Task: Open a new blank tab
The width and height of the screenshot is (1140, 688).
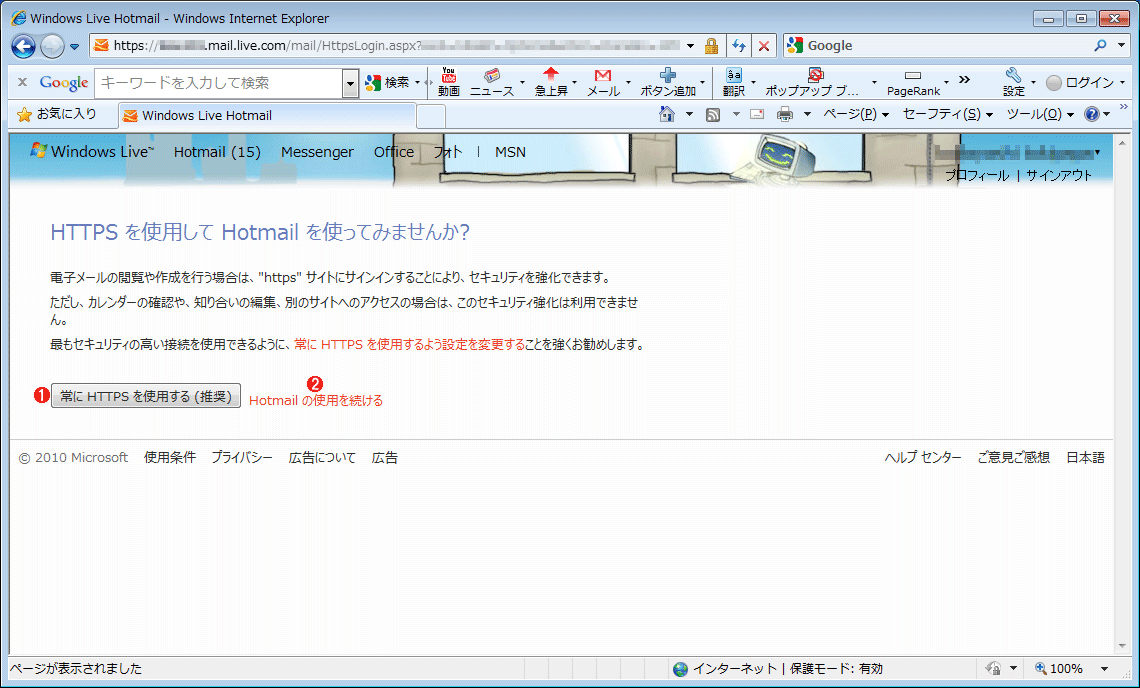Action: pyautogui.click(x=431, y=116)
